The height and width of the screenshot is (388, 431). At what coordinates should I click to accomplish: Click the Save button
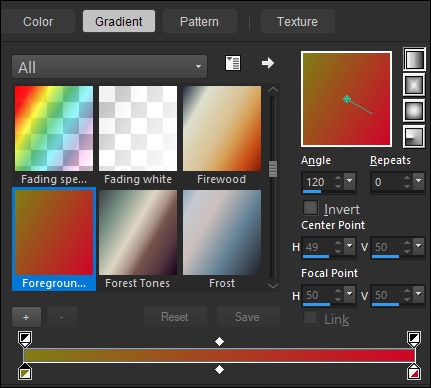click(248, 317)
